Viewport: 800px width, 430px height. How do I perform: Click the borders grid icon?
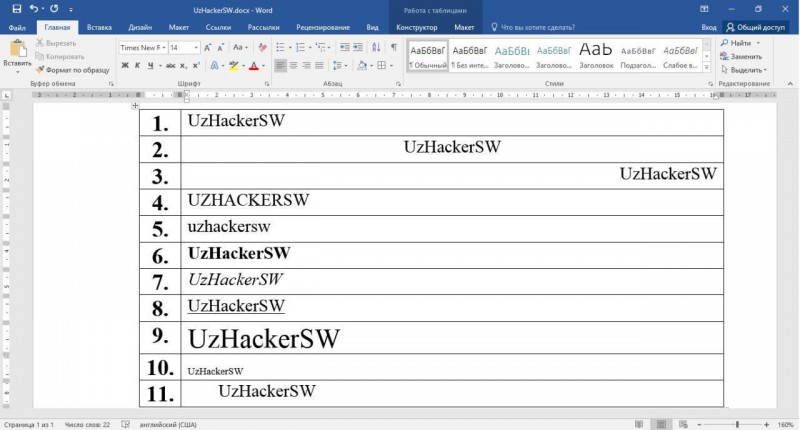(382, 65)
